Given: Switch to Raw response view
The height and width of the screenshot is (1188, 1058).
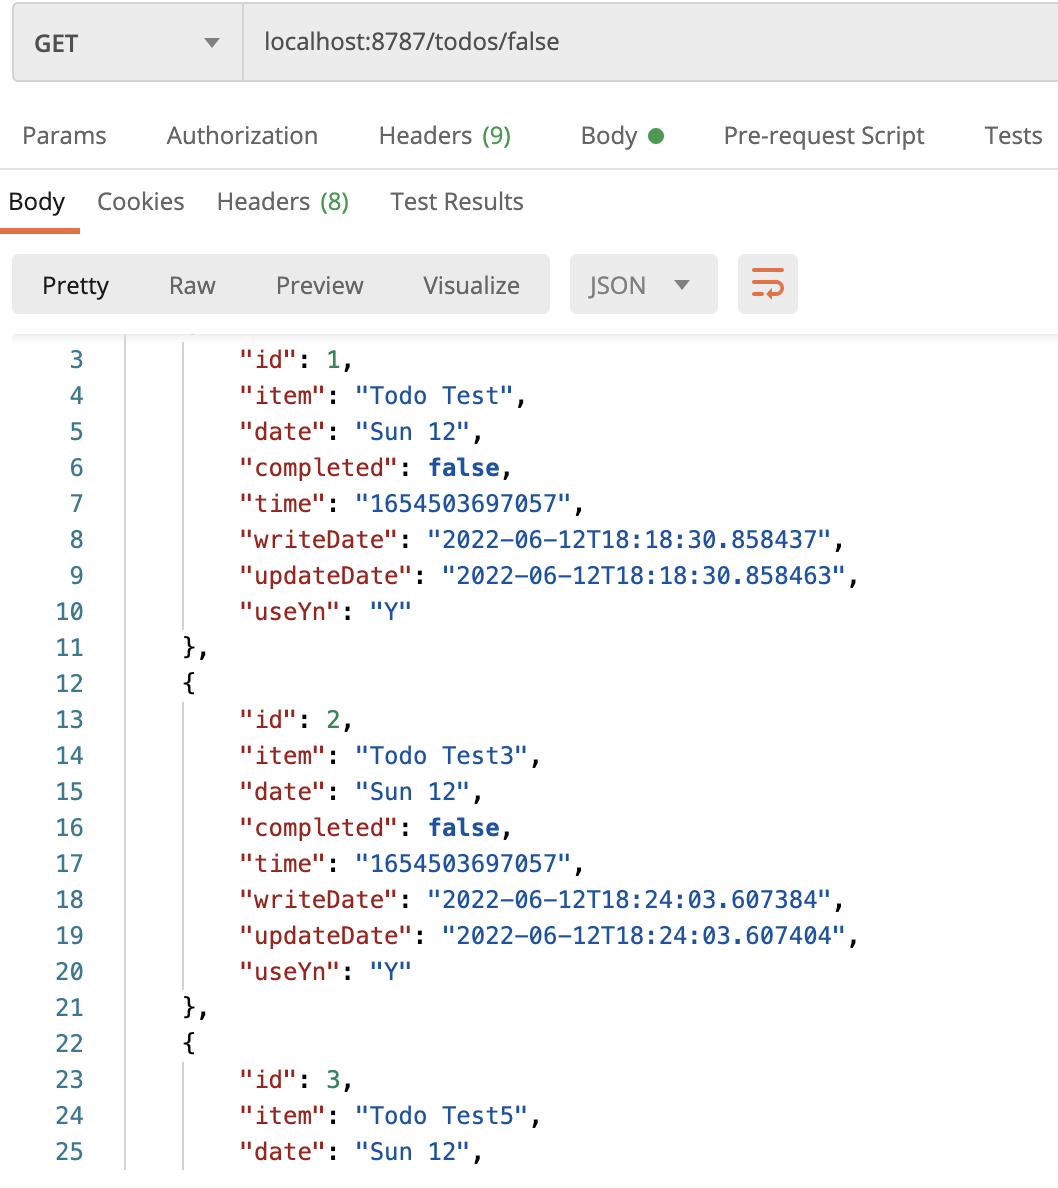Looking at the screenshot, I should click(x=193, y=285).
